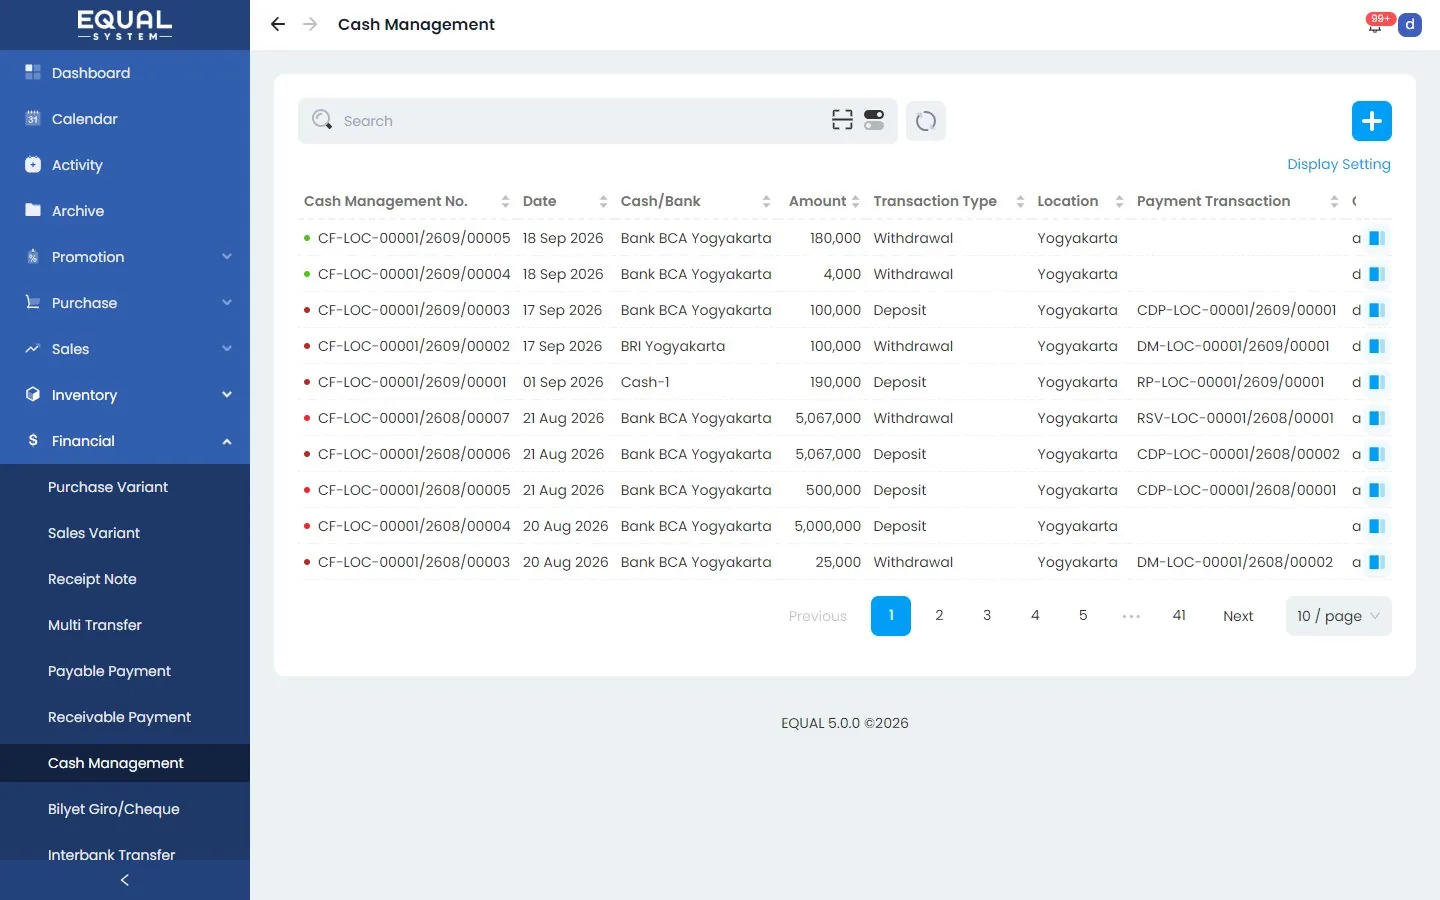This screenshot has width=1440, height=900.
Task: Go to page 5
Action: tap(1083, 616)
